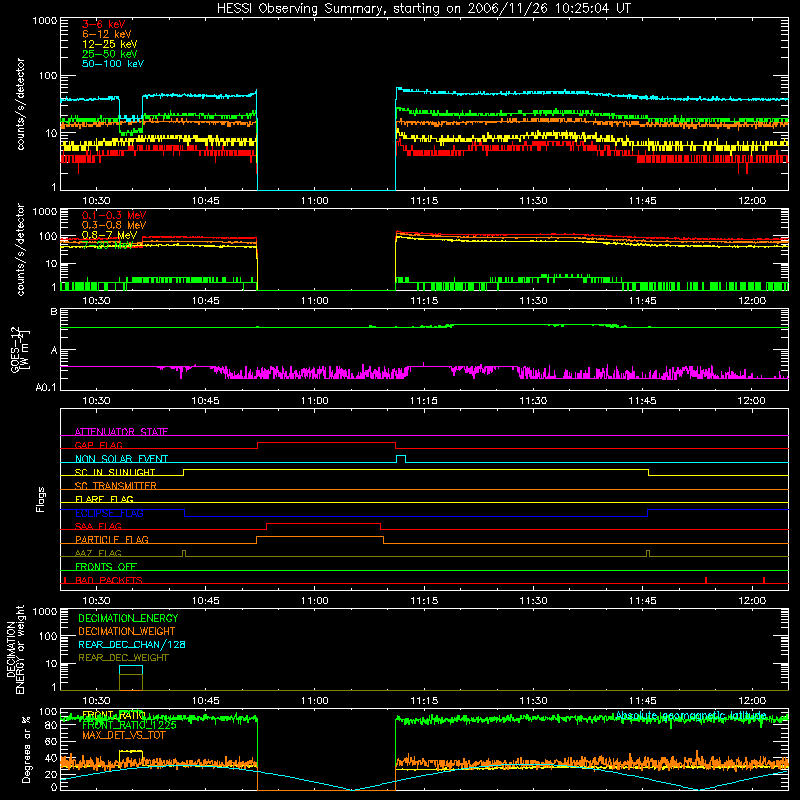
Task: Select the NON_SOLAR_EVENT flag label
Action: (121, 459)
